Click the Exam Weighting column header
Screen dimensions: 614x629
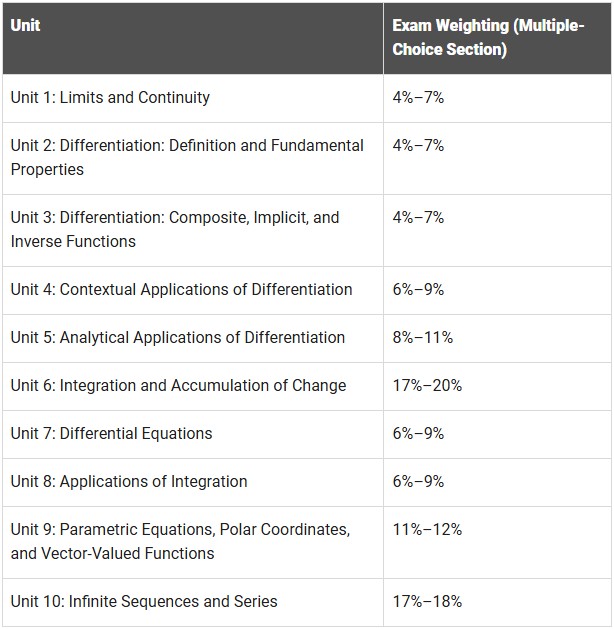(497, 39)
